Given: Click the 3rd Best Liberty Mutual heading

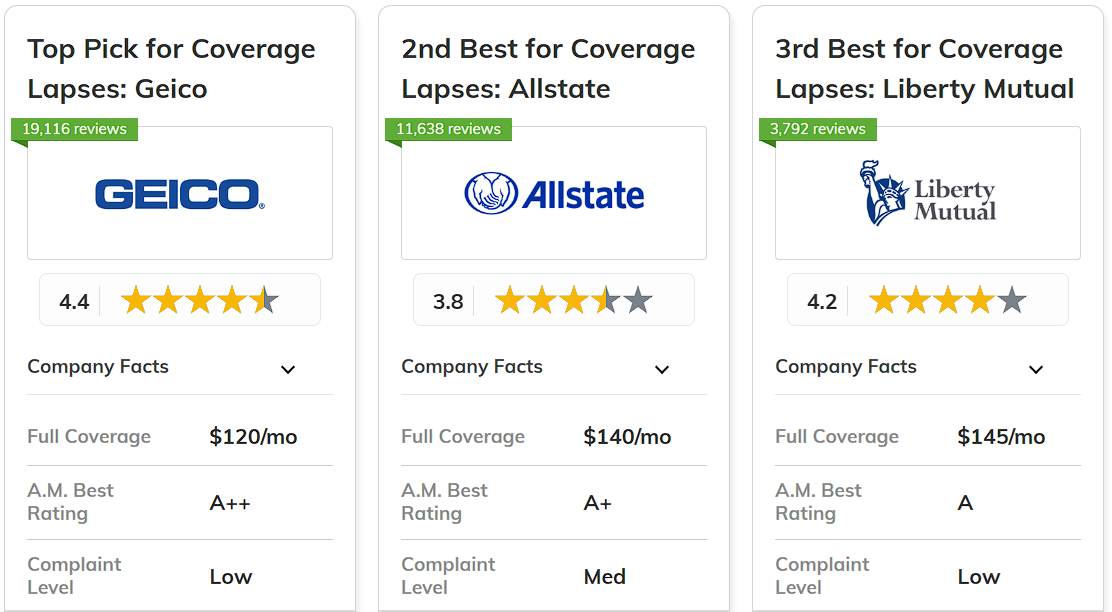Looking at the screenshot, I should [925, 69].
